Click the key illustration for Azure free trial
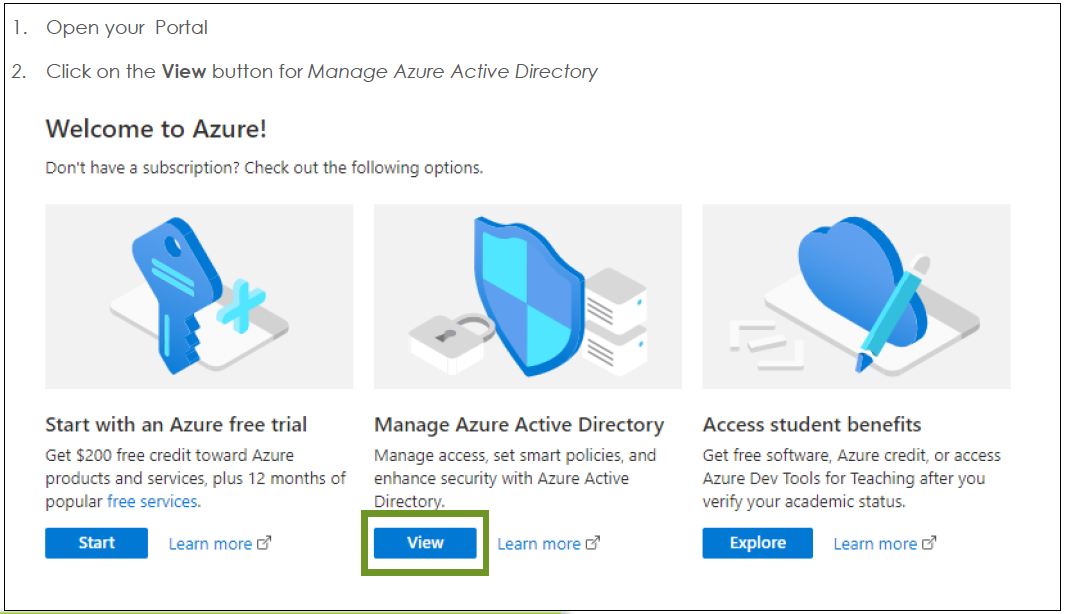This screenshot has width=1065, height=614. 199,297
